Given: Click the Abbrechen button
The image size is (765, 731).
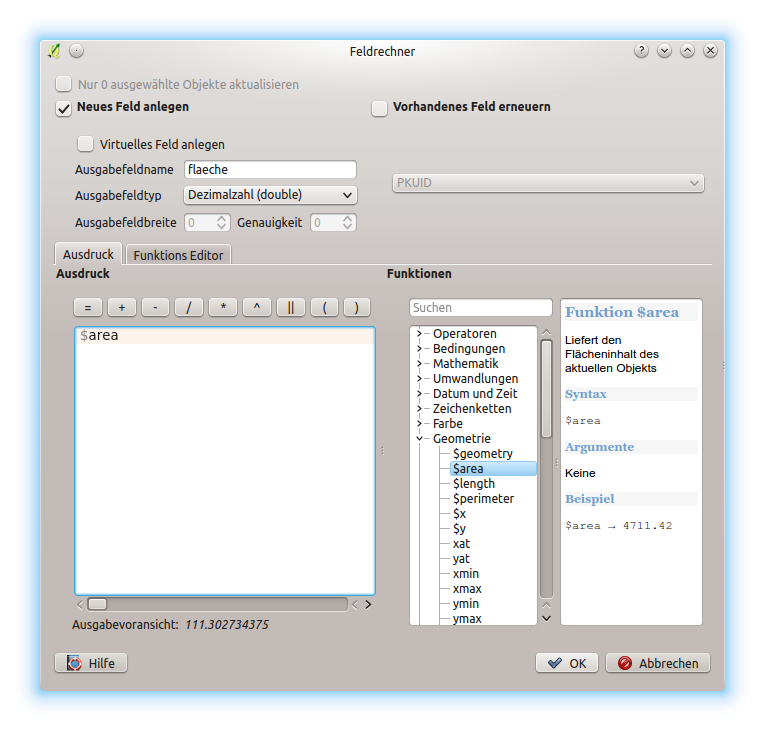Looking at the screenshot, I should click(x=658, y=663).
